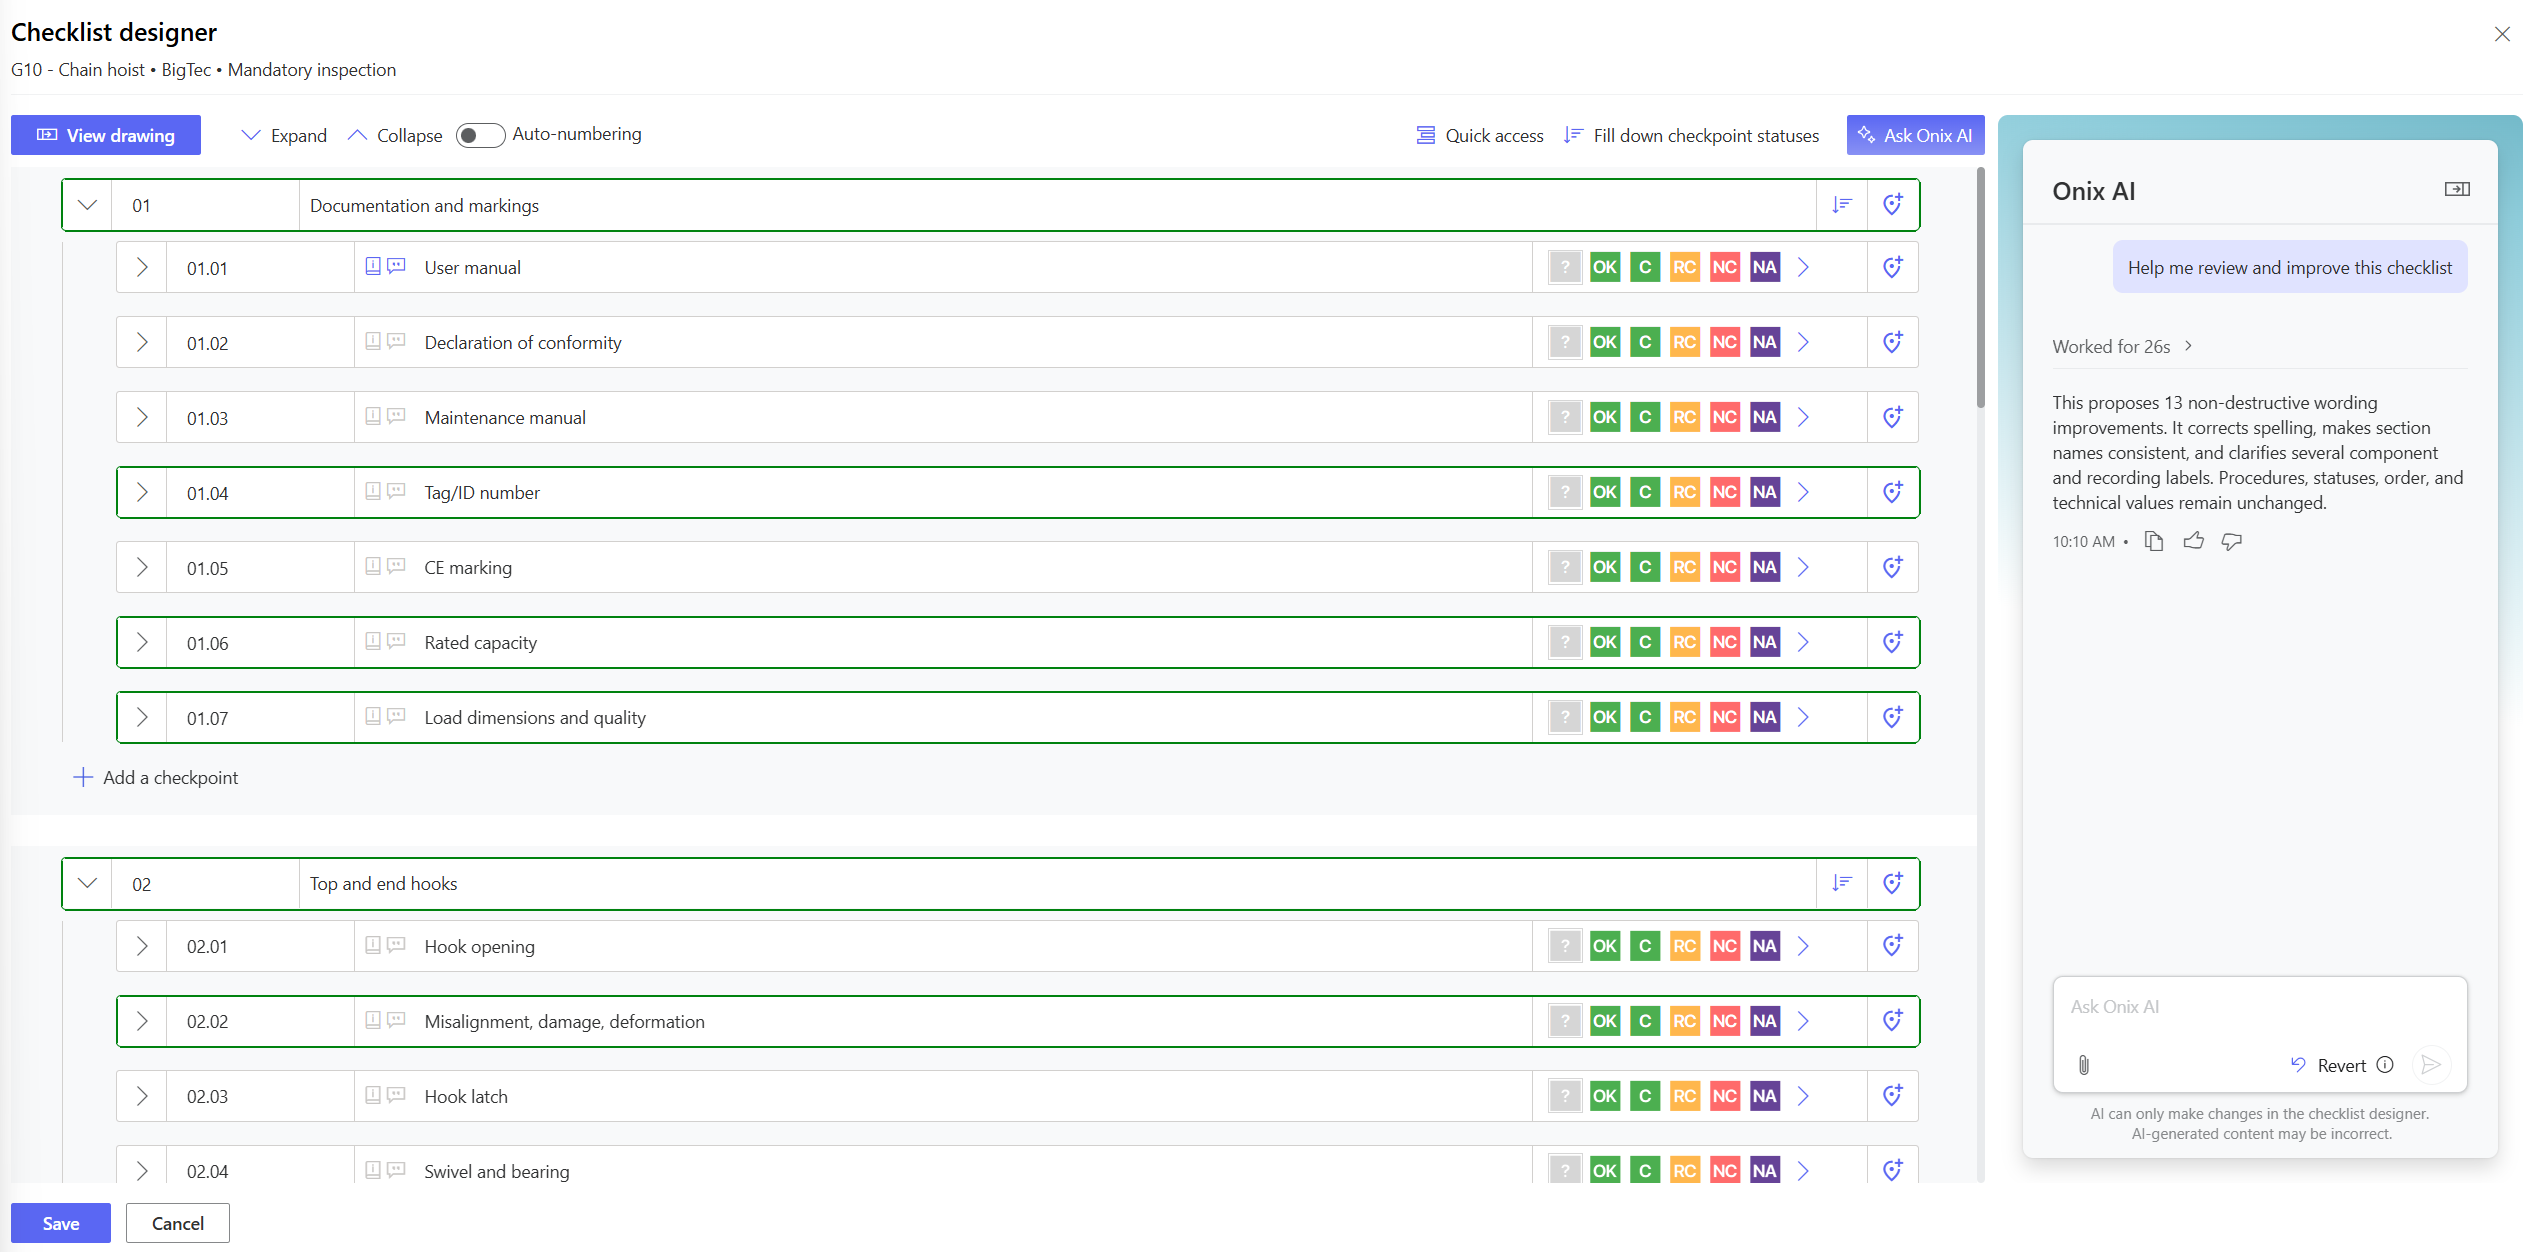Click AI assist icon on Documentation and markings section
Image resolution: width=2532 pixels, height=1252 pixels.
coord(1893,205)
